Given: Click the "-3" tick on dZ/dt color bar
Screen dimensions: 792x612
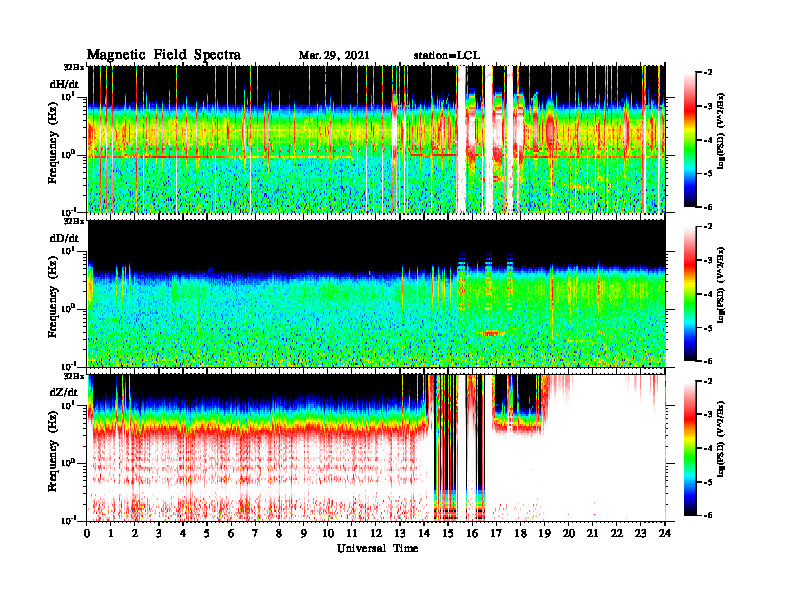Looking at the screenshot, I should (x=708, y=414).
